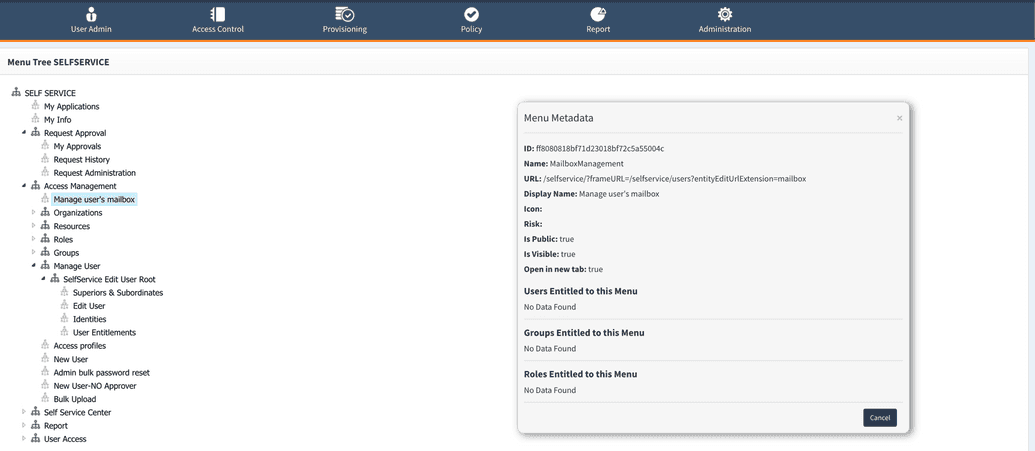
Task: Select User Entitlements in tree
Action: (x=104, y=333)
